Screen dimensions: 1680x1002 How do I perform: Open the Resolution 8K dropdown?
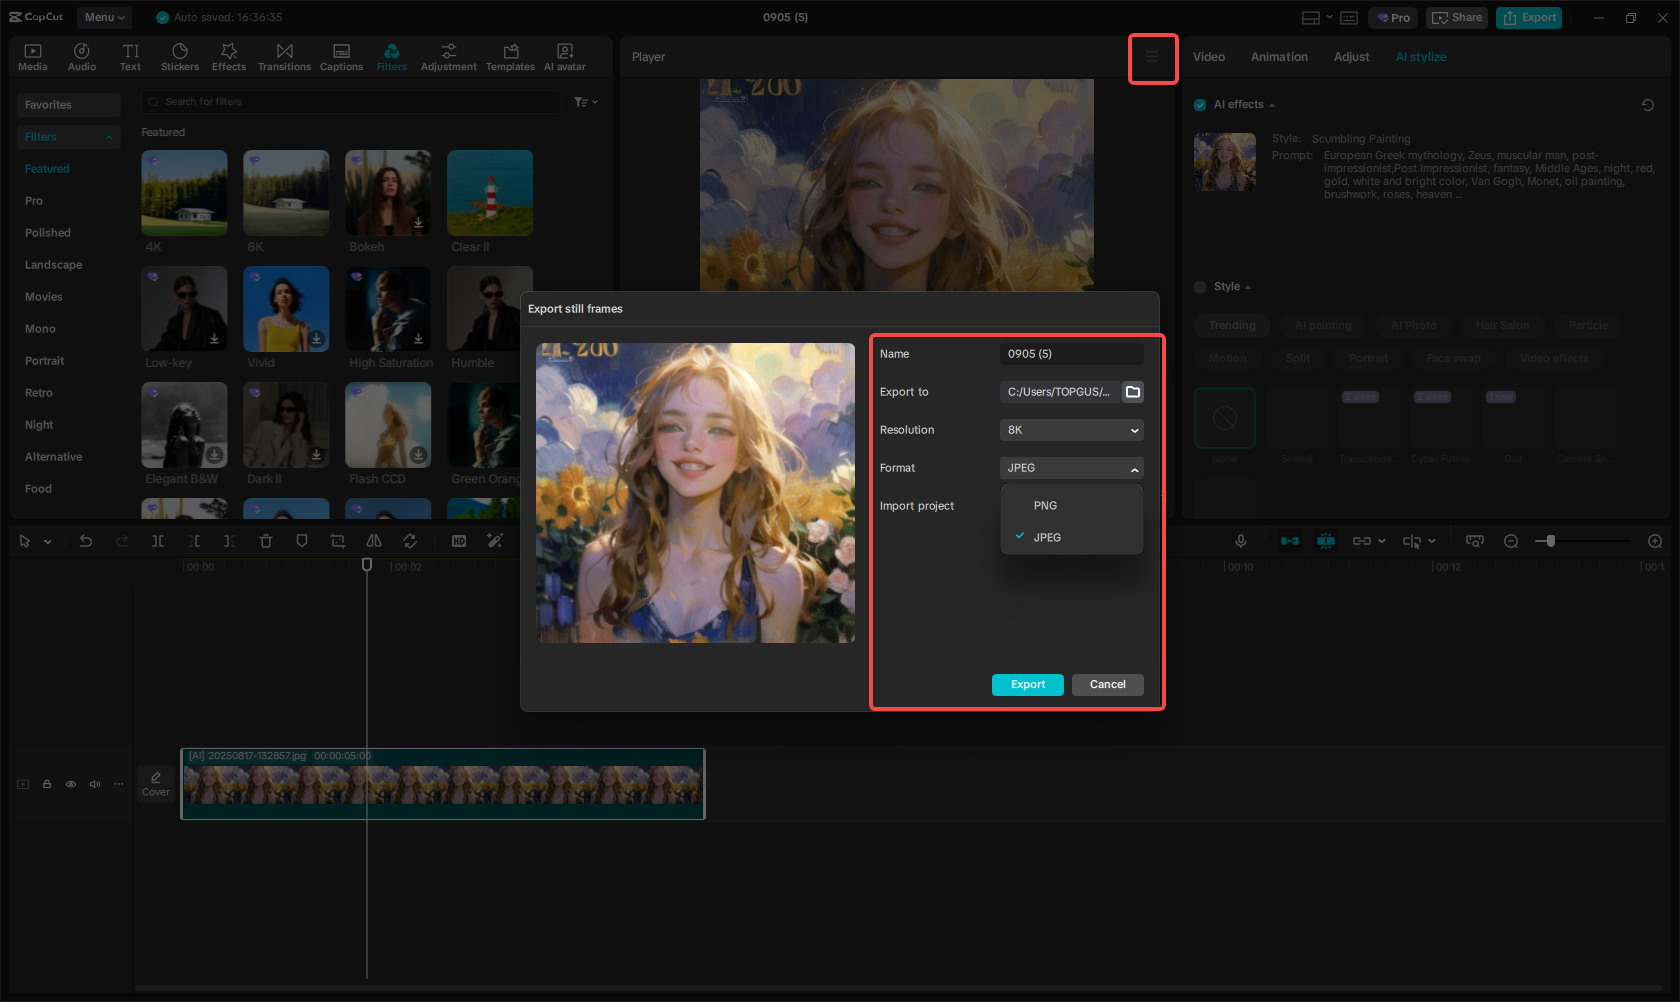point(1071,430)
